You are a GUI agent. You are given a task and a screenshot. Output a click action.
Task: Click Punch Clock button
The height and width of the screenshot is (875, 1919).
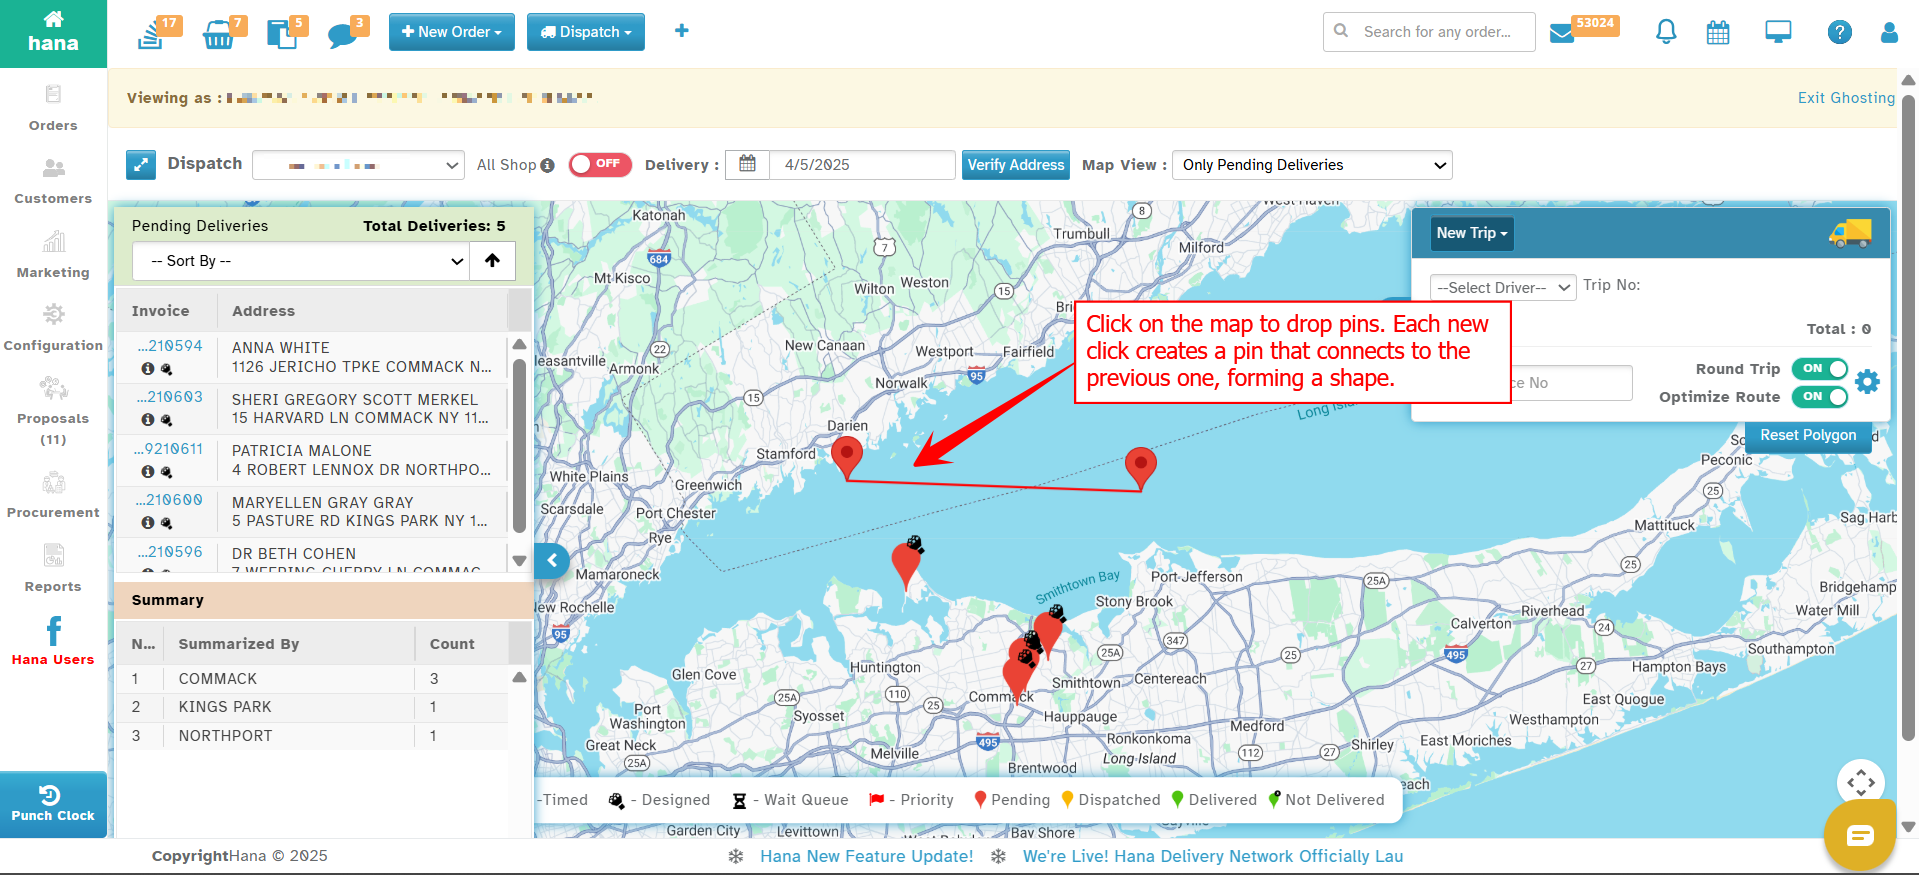click(53, 804)
